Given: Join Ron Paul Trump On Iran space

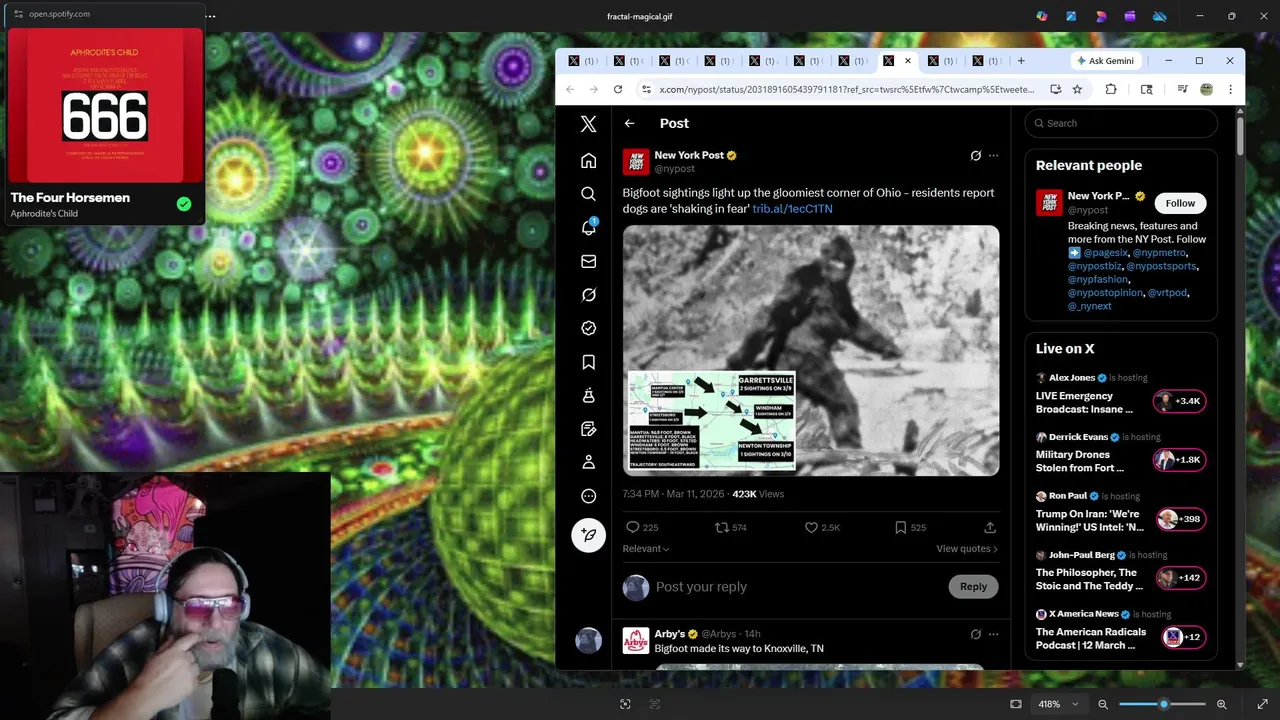Looking at the screenshot, I should pyautogui.click(x=1121, y=514).
